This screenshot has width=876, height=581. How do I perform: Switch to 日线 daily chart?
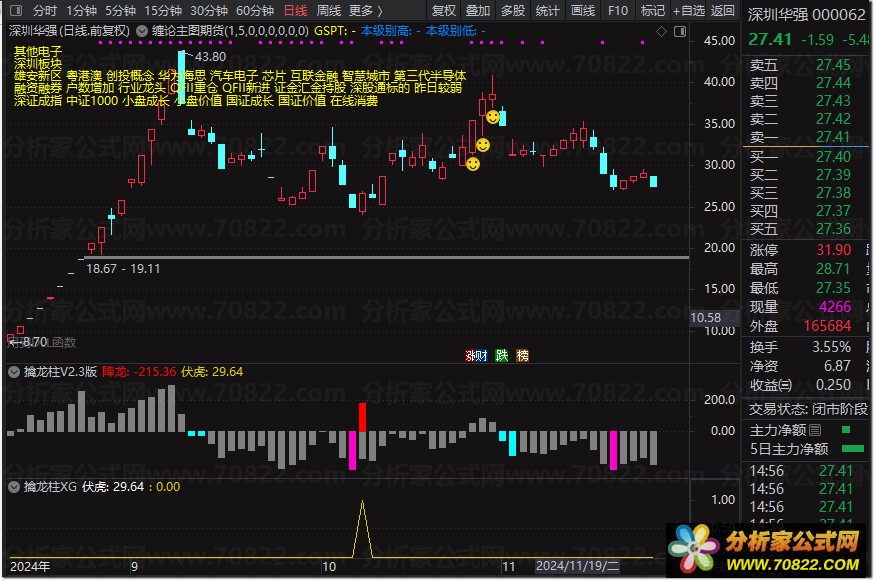click(x=296, y=11)
